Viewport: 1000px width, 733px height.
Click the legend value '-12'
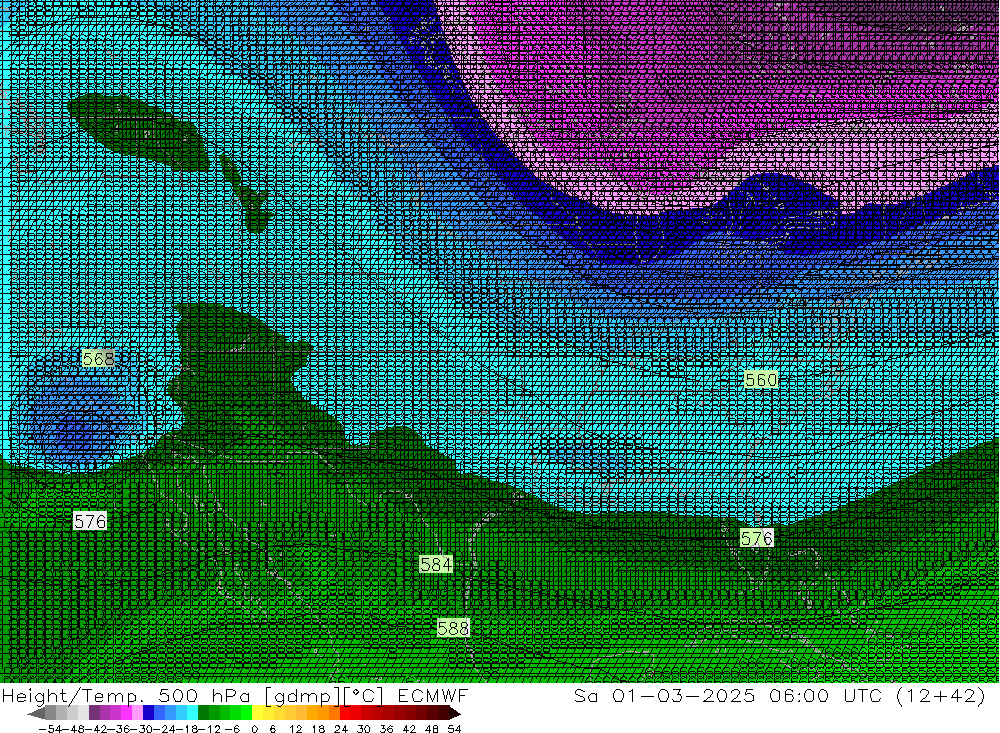click(210, 729)
